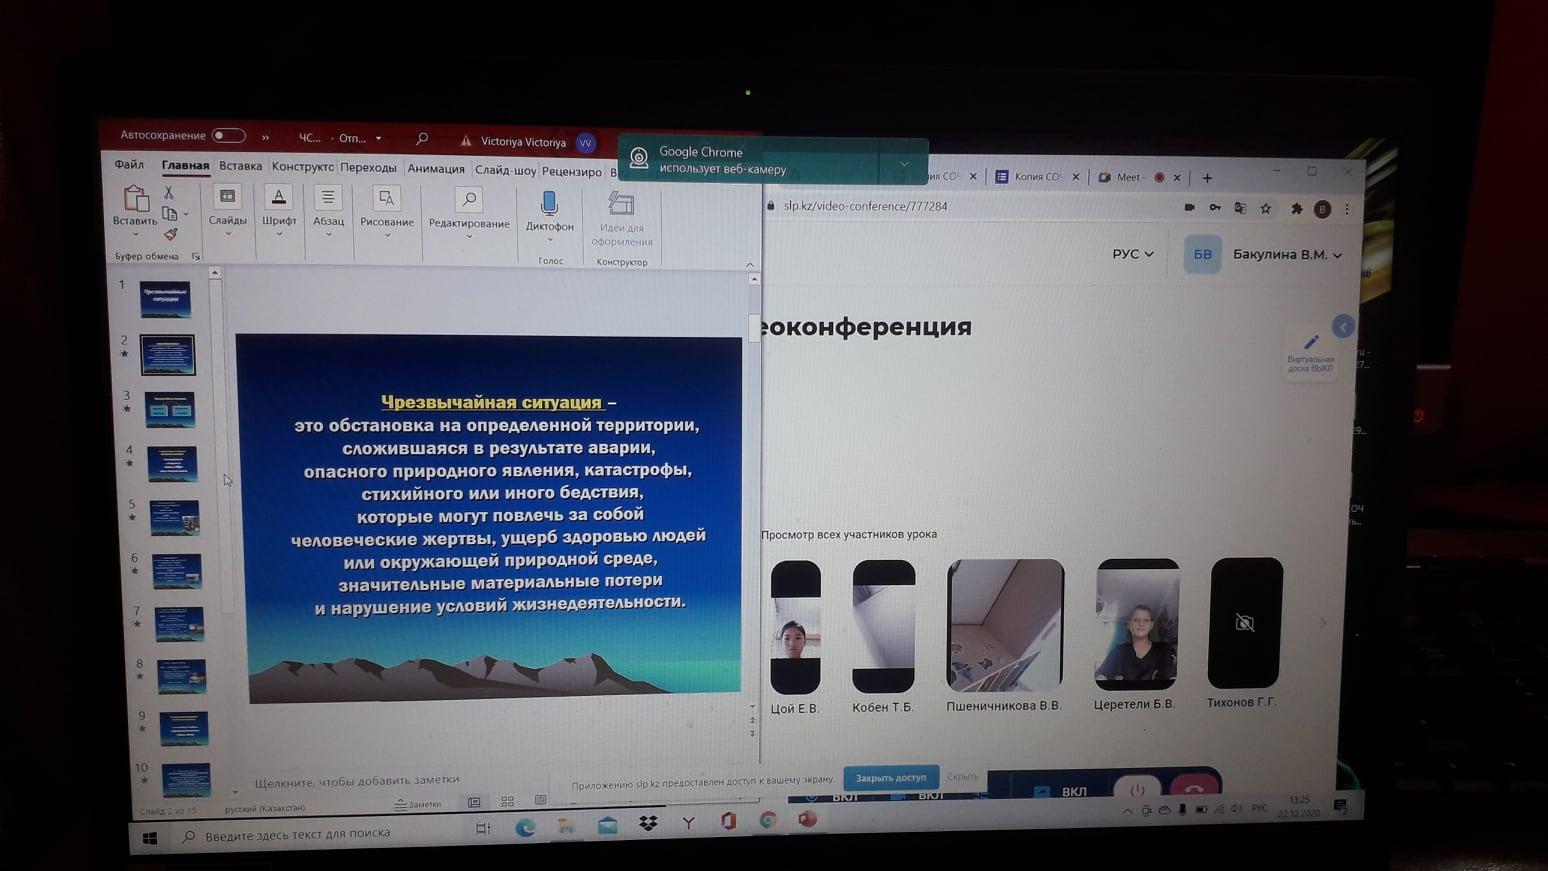Toggle the Виртуальная доска board switch

1310,351
